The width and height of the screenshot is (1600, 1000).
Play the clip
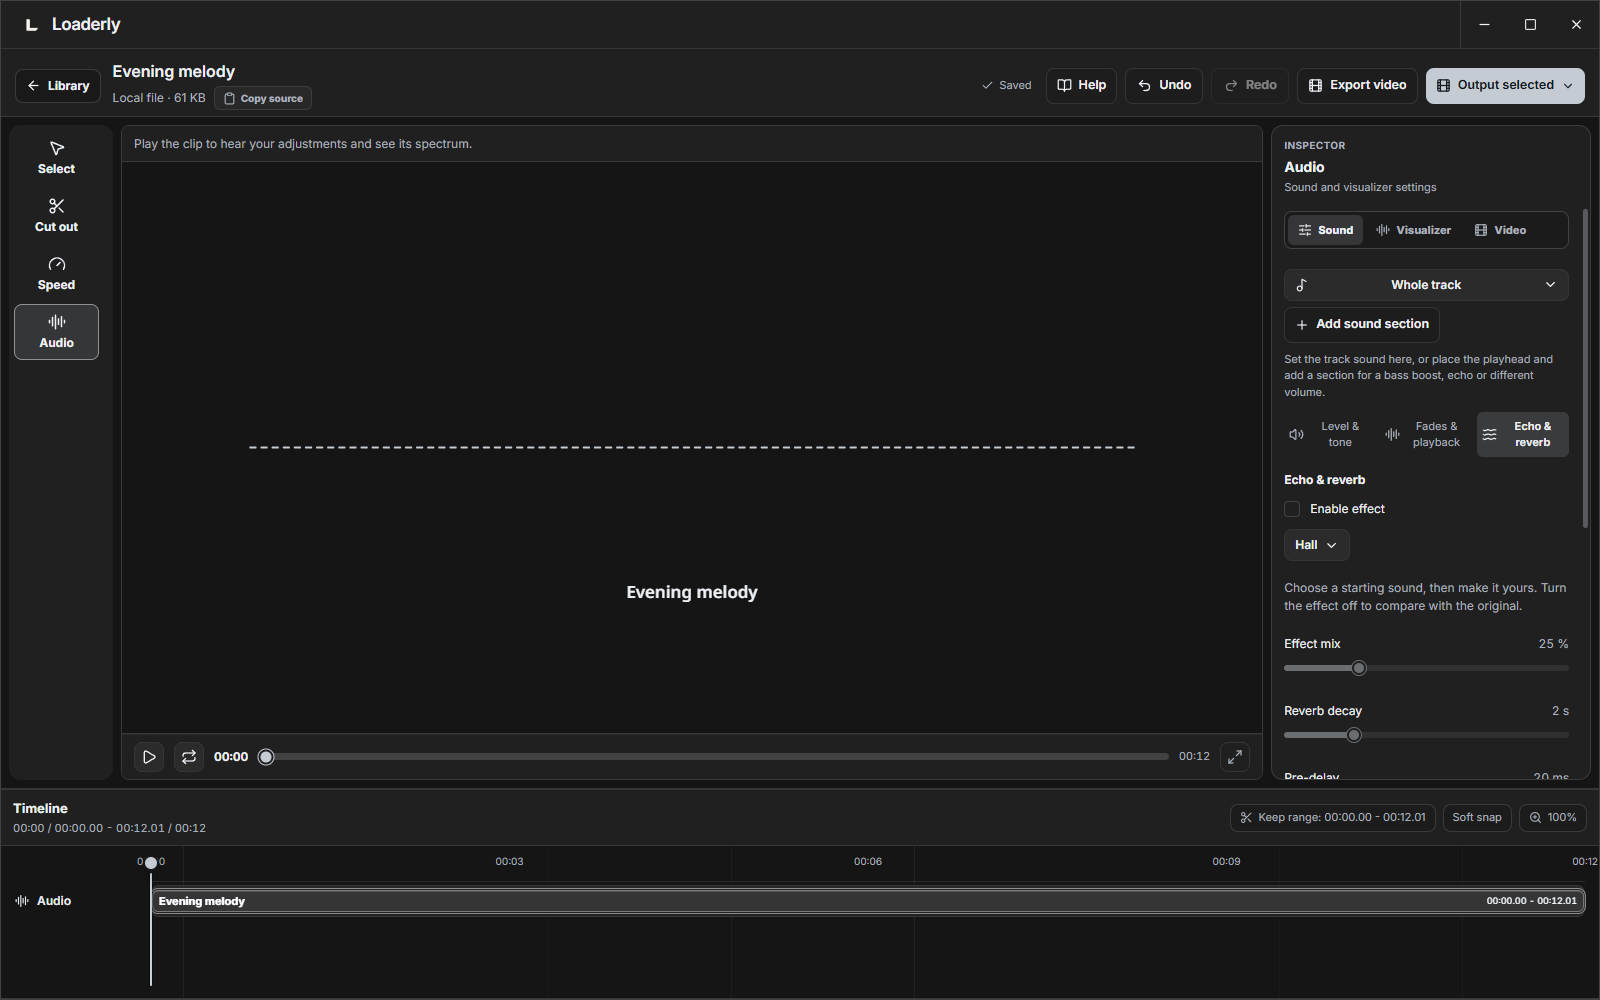[149, 757]
